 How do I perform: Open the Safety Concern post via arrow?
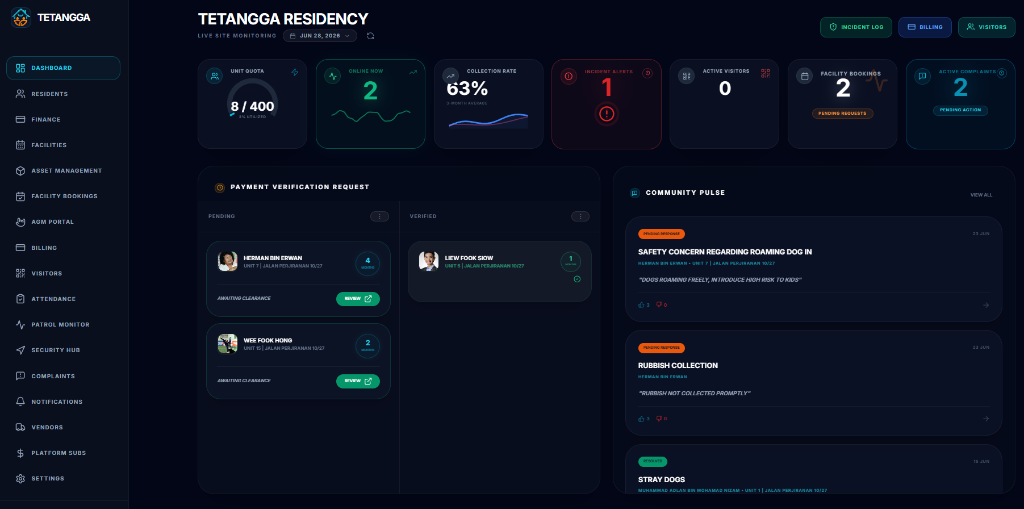(986, 305)
